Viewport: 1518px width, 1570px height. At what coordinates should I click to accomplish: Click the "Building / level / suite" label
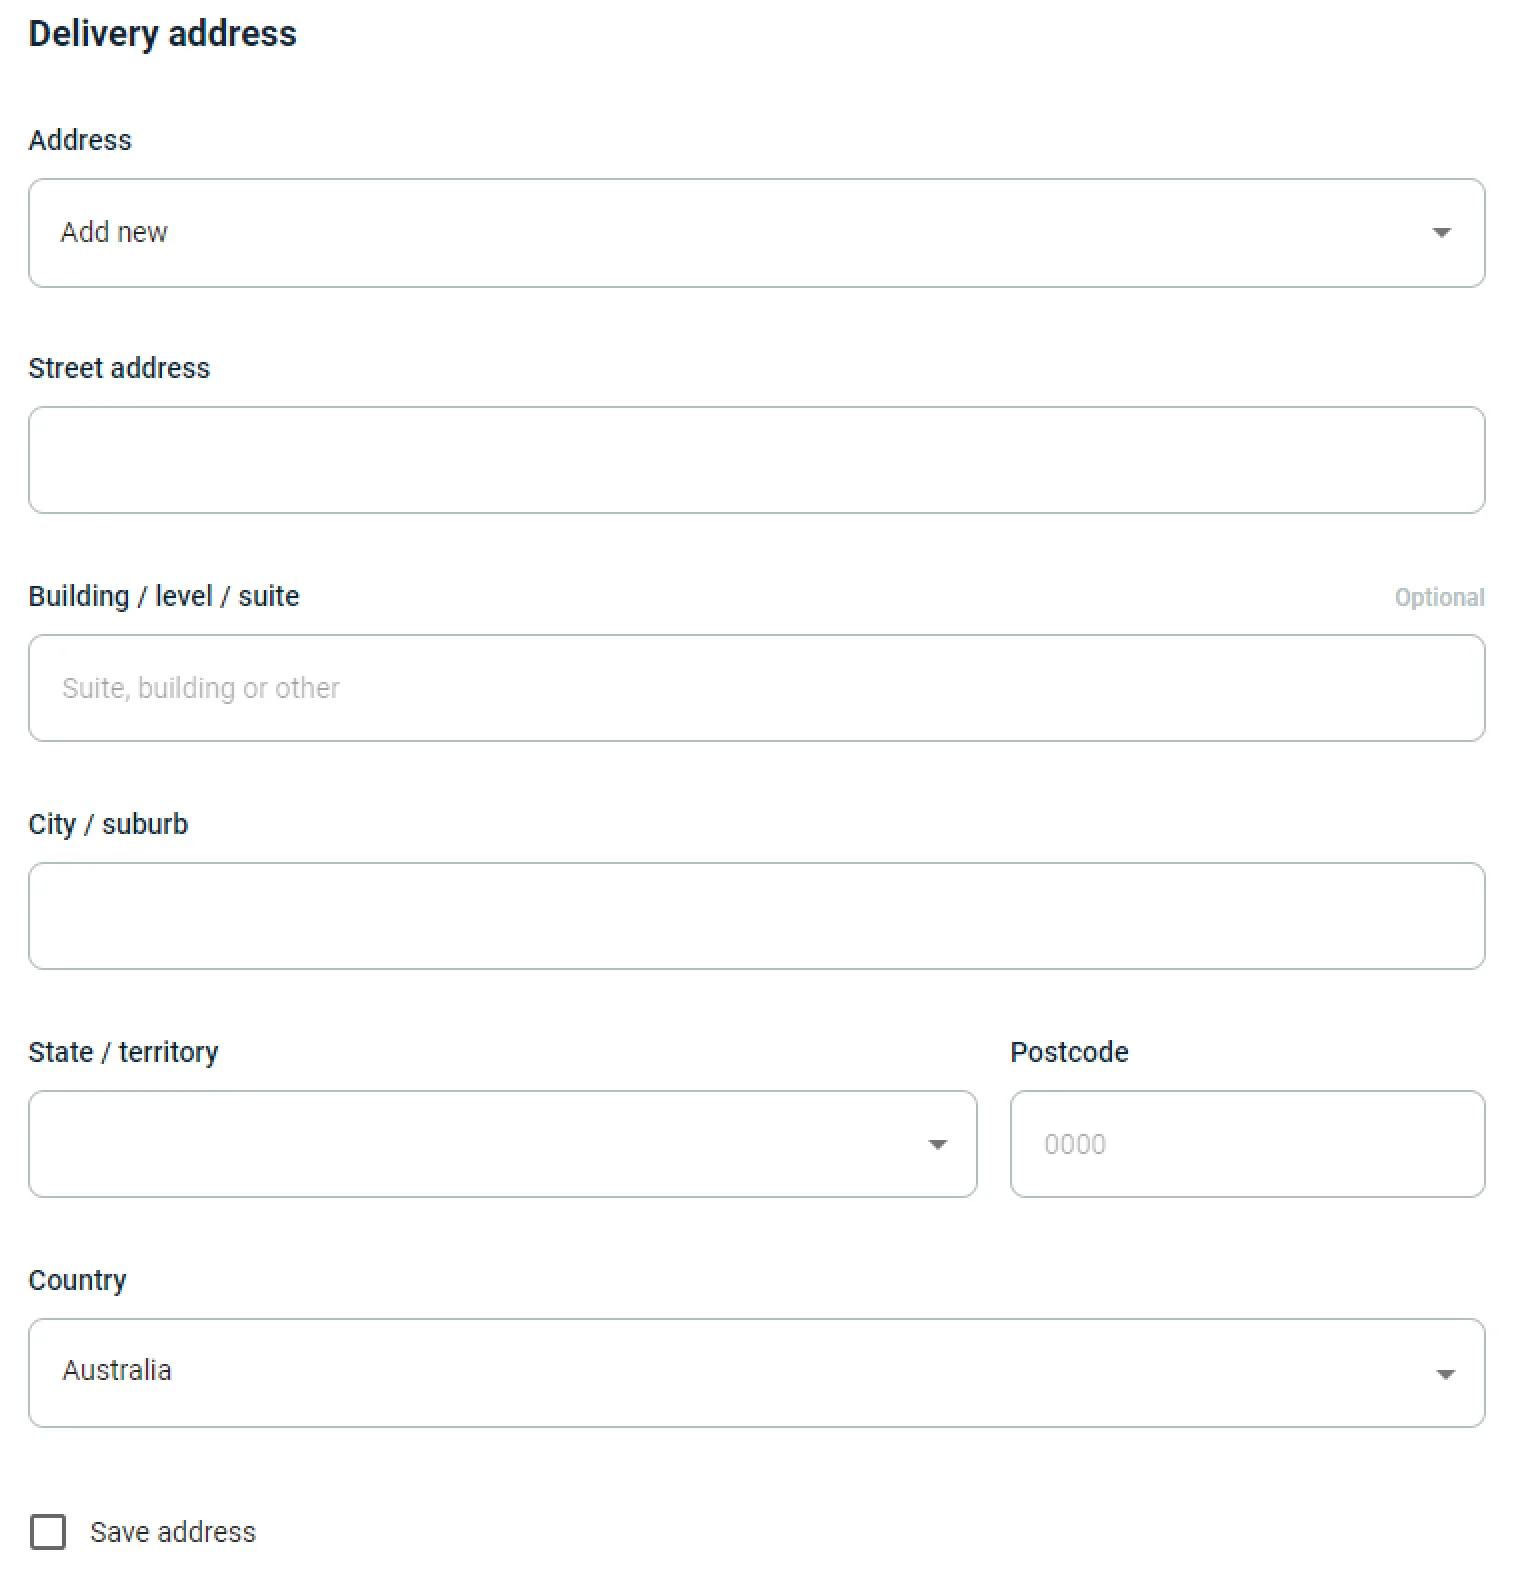coord(164,596)
